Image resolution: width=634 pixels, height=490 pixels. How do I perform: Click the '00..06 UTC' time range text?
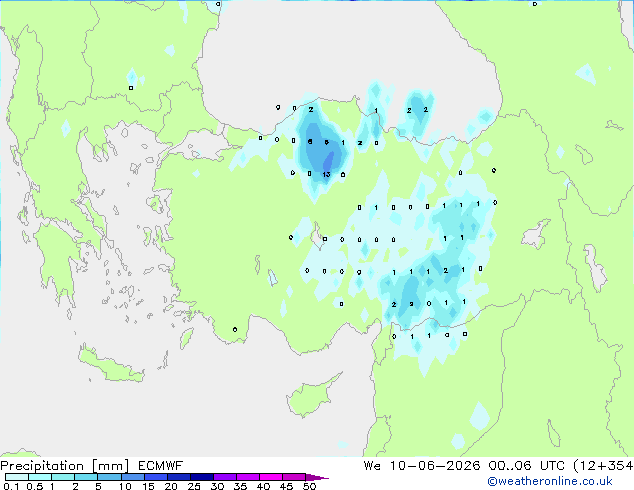(526, 466)
